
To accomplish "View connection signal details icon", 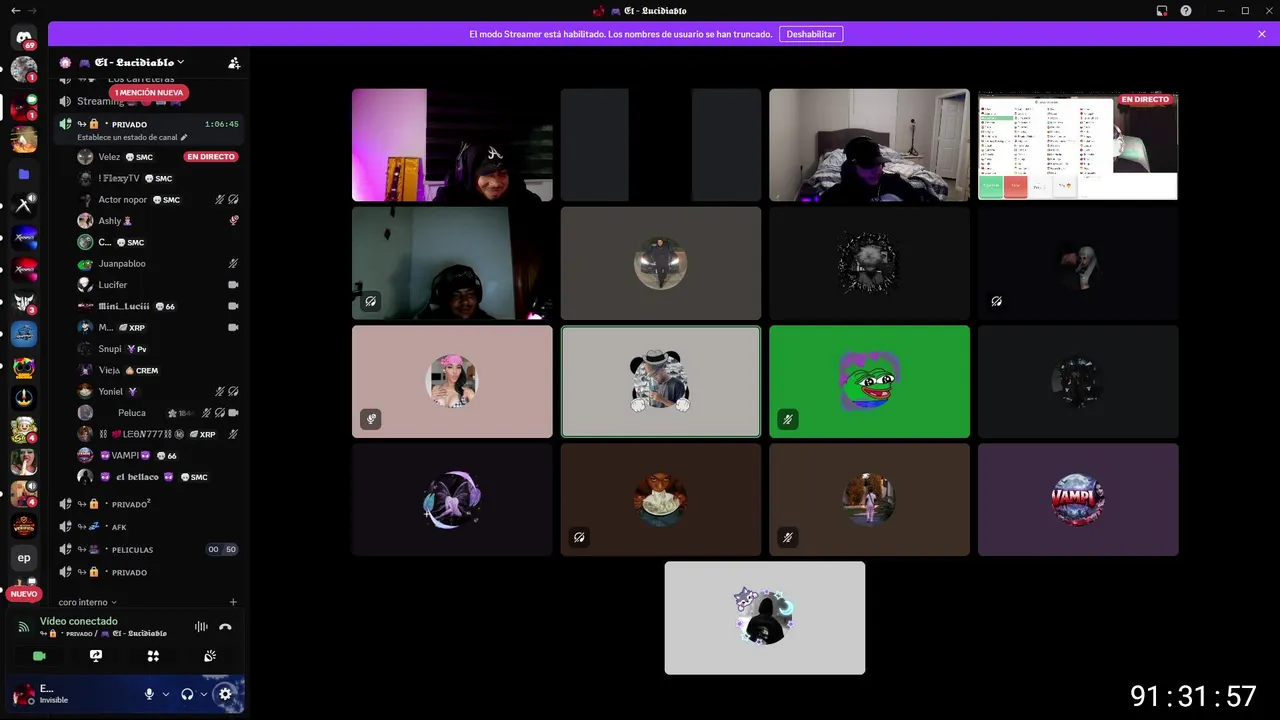I will (24, 627).
